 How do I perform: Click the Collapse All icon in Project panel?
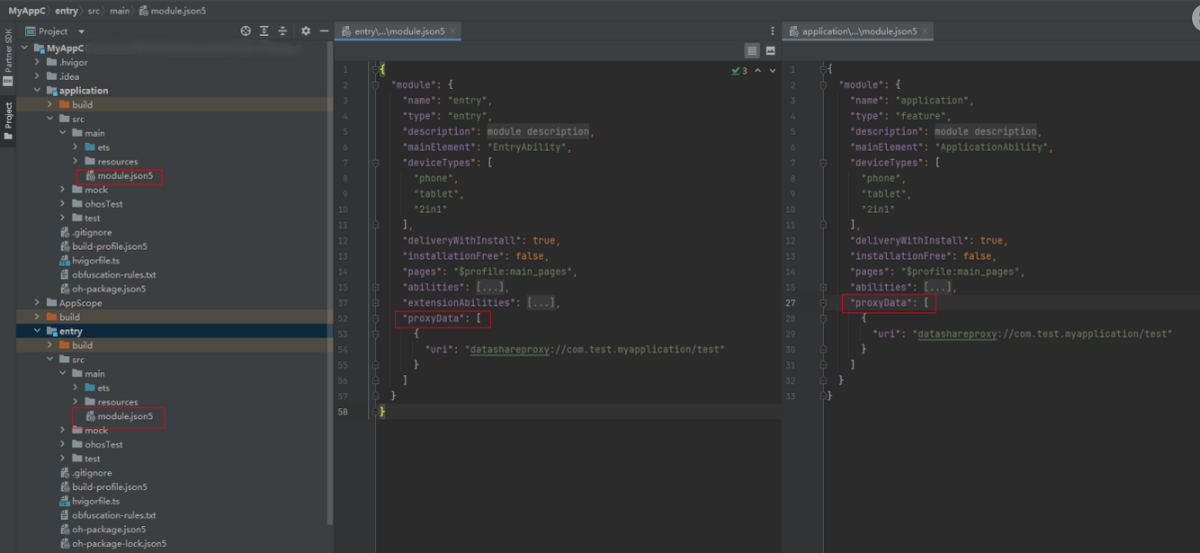tap(283, 31)
